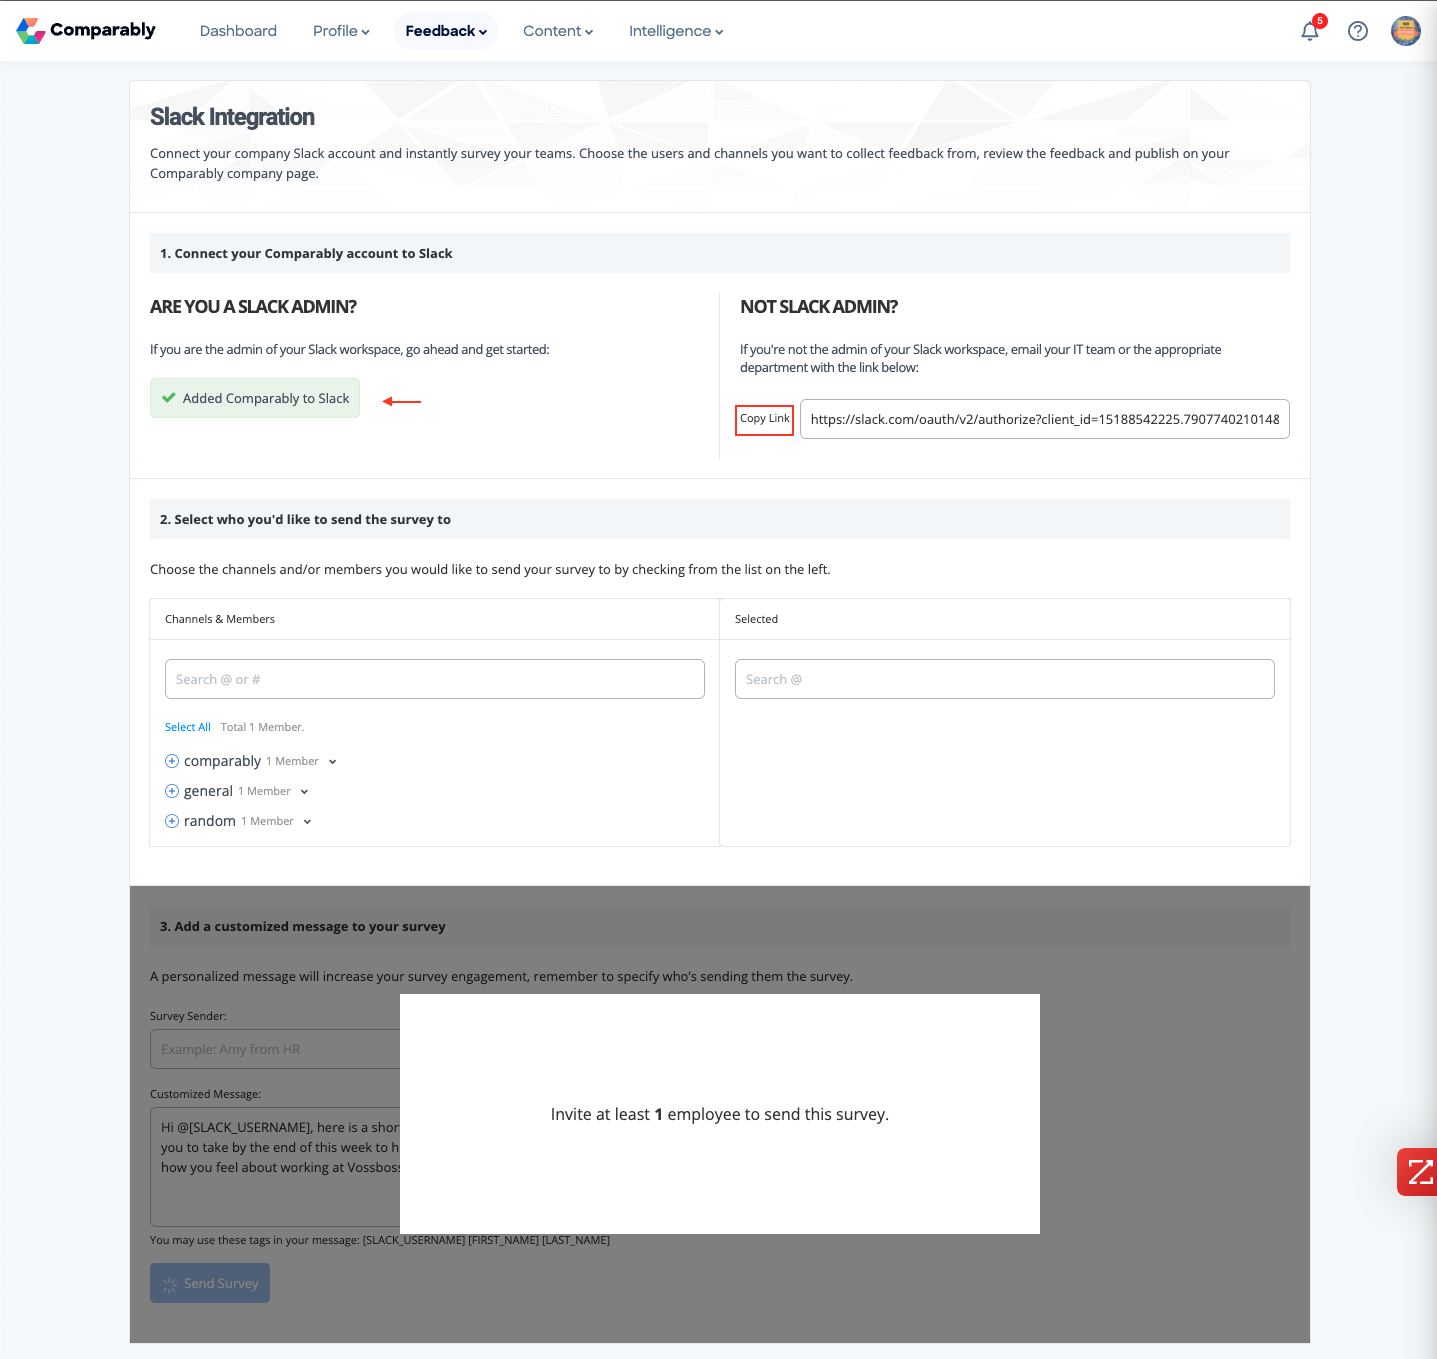Select All channels and members
Viewport: 1437px width, 1359px height.
coord(187,727)
